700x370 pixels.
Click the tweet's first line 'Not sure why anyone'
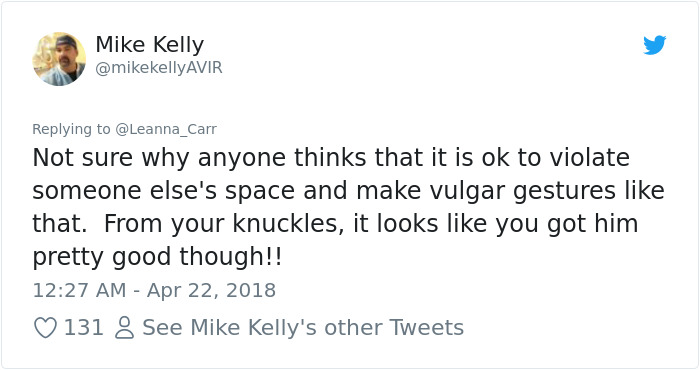pyautogui.click(x=158, y=158)
